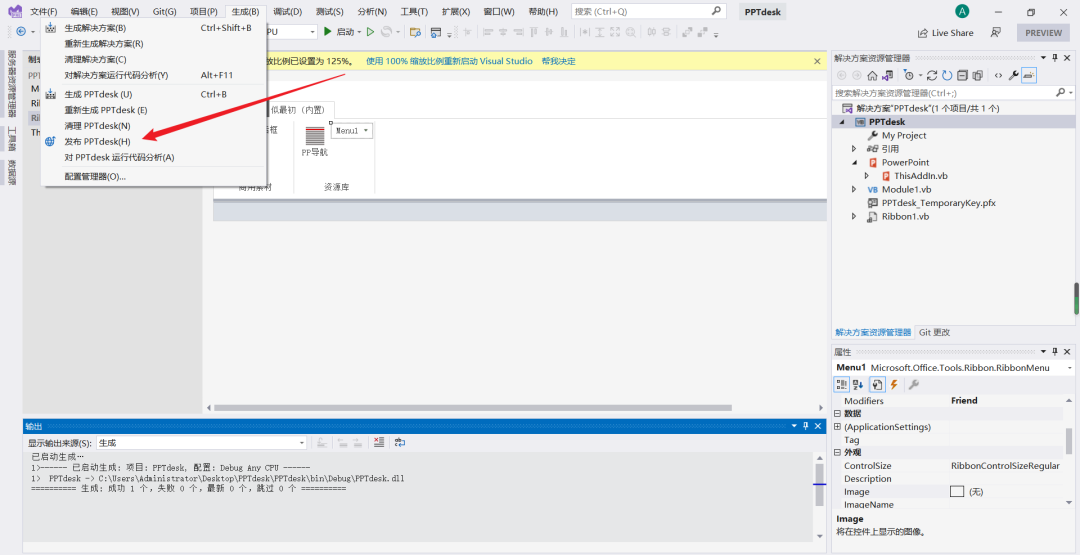Viewport: 1080px width, 555px height.
Task: Expand the 引用 references node
Action: 854,149
